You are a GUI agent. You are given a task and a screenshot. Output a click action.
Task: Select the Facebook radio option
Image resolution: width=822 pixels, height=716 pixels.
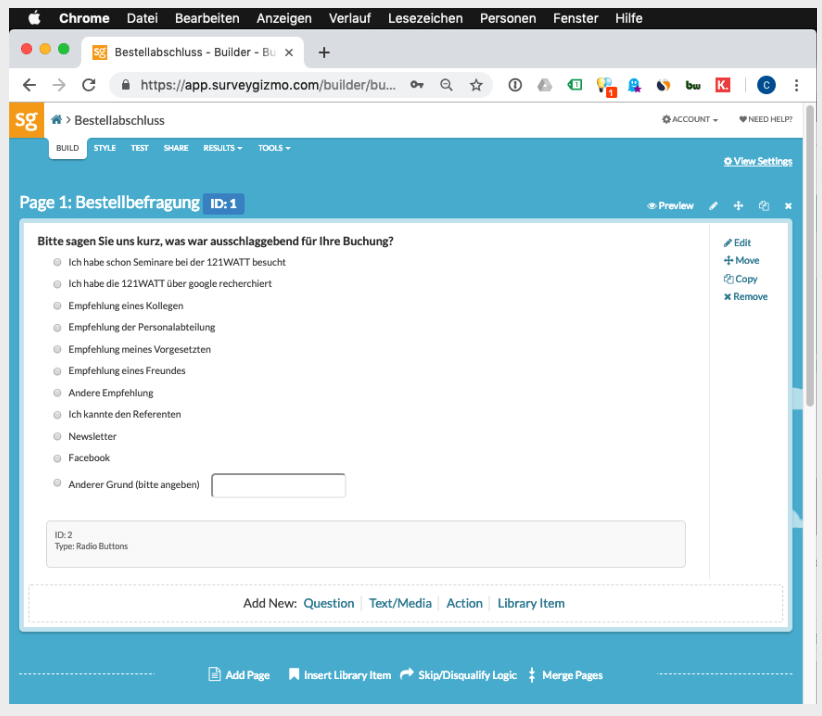[x=57, y=458]
